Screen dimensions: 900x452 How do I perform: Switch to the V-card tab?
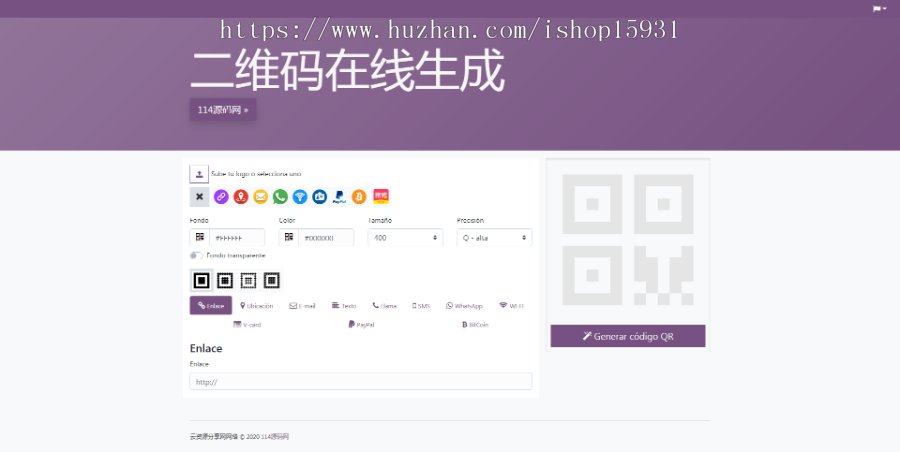247,324
